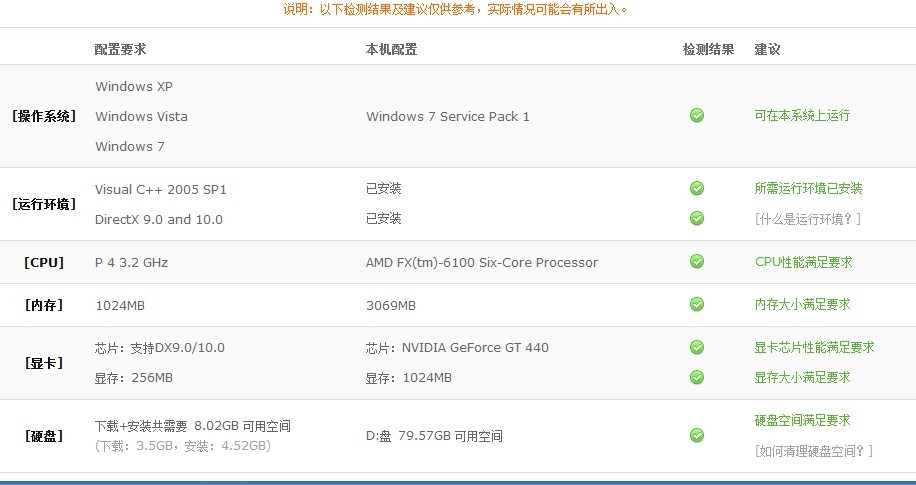Click the orange 说明 notice at top
916x485 pixels.
tap(456, 9)
